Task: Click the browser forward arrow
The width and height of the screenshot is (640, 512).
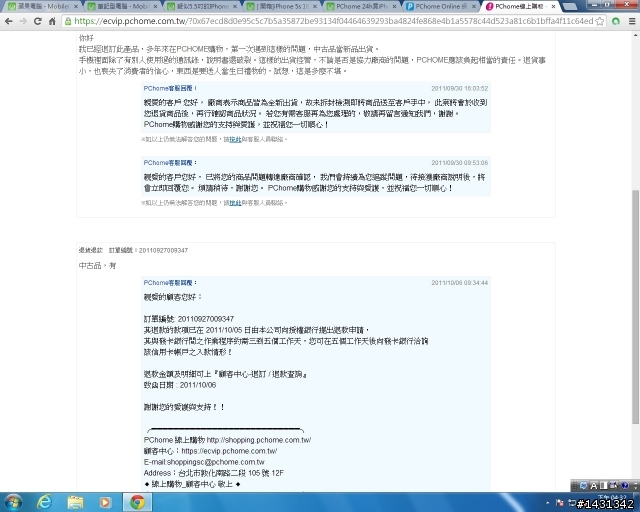Action: 23,21
